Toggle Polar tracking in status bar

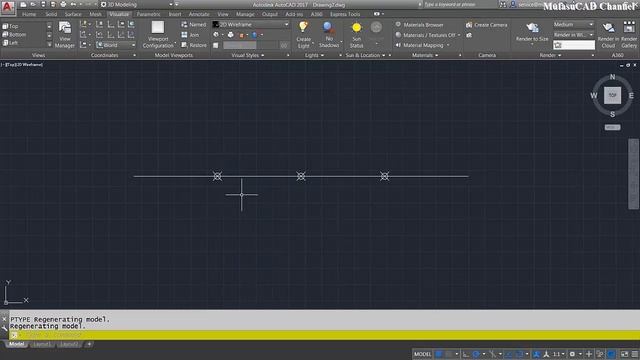click(x=476, y=354)
